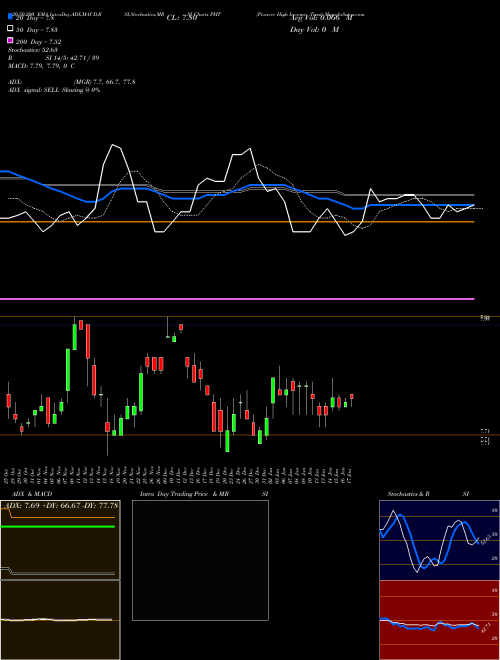Select the '50 Day = 7.83' label
This screenshot has height=660, width=500.
(x=37, y=30)
